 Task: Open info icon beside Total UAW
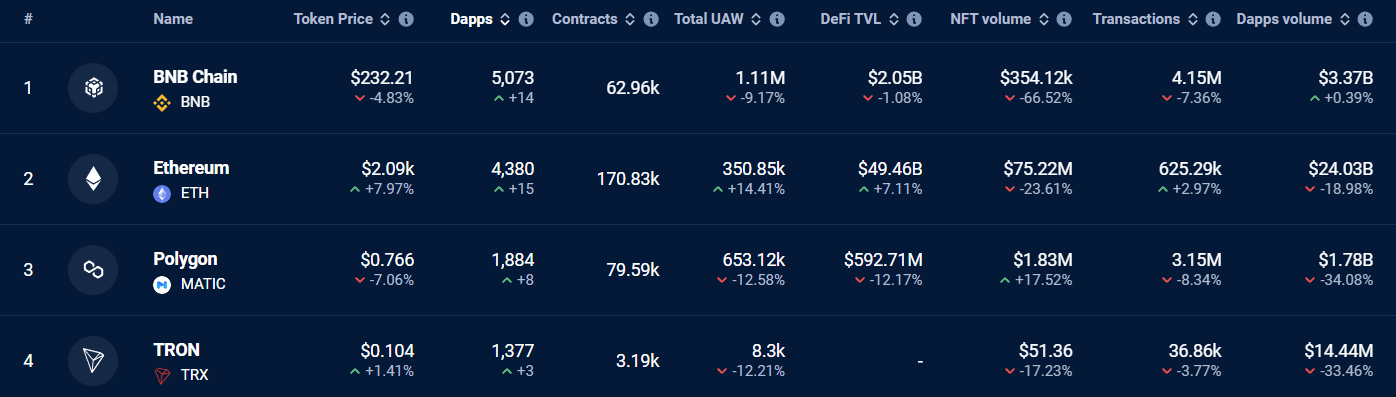[777, 19]
